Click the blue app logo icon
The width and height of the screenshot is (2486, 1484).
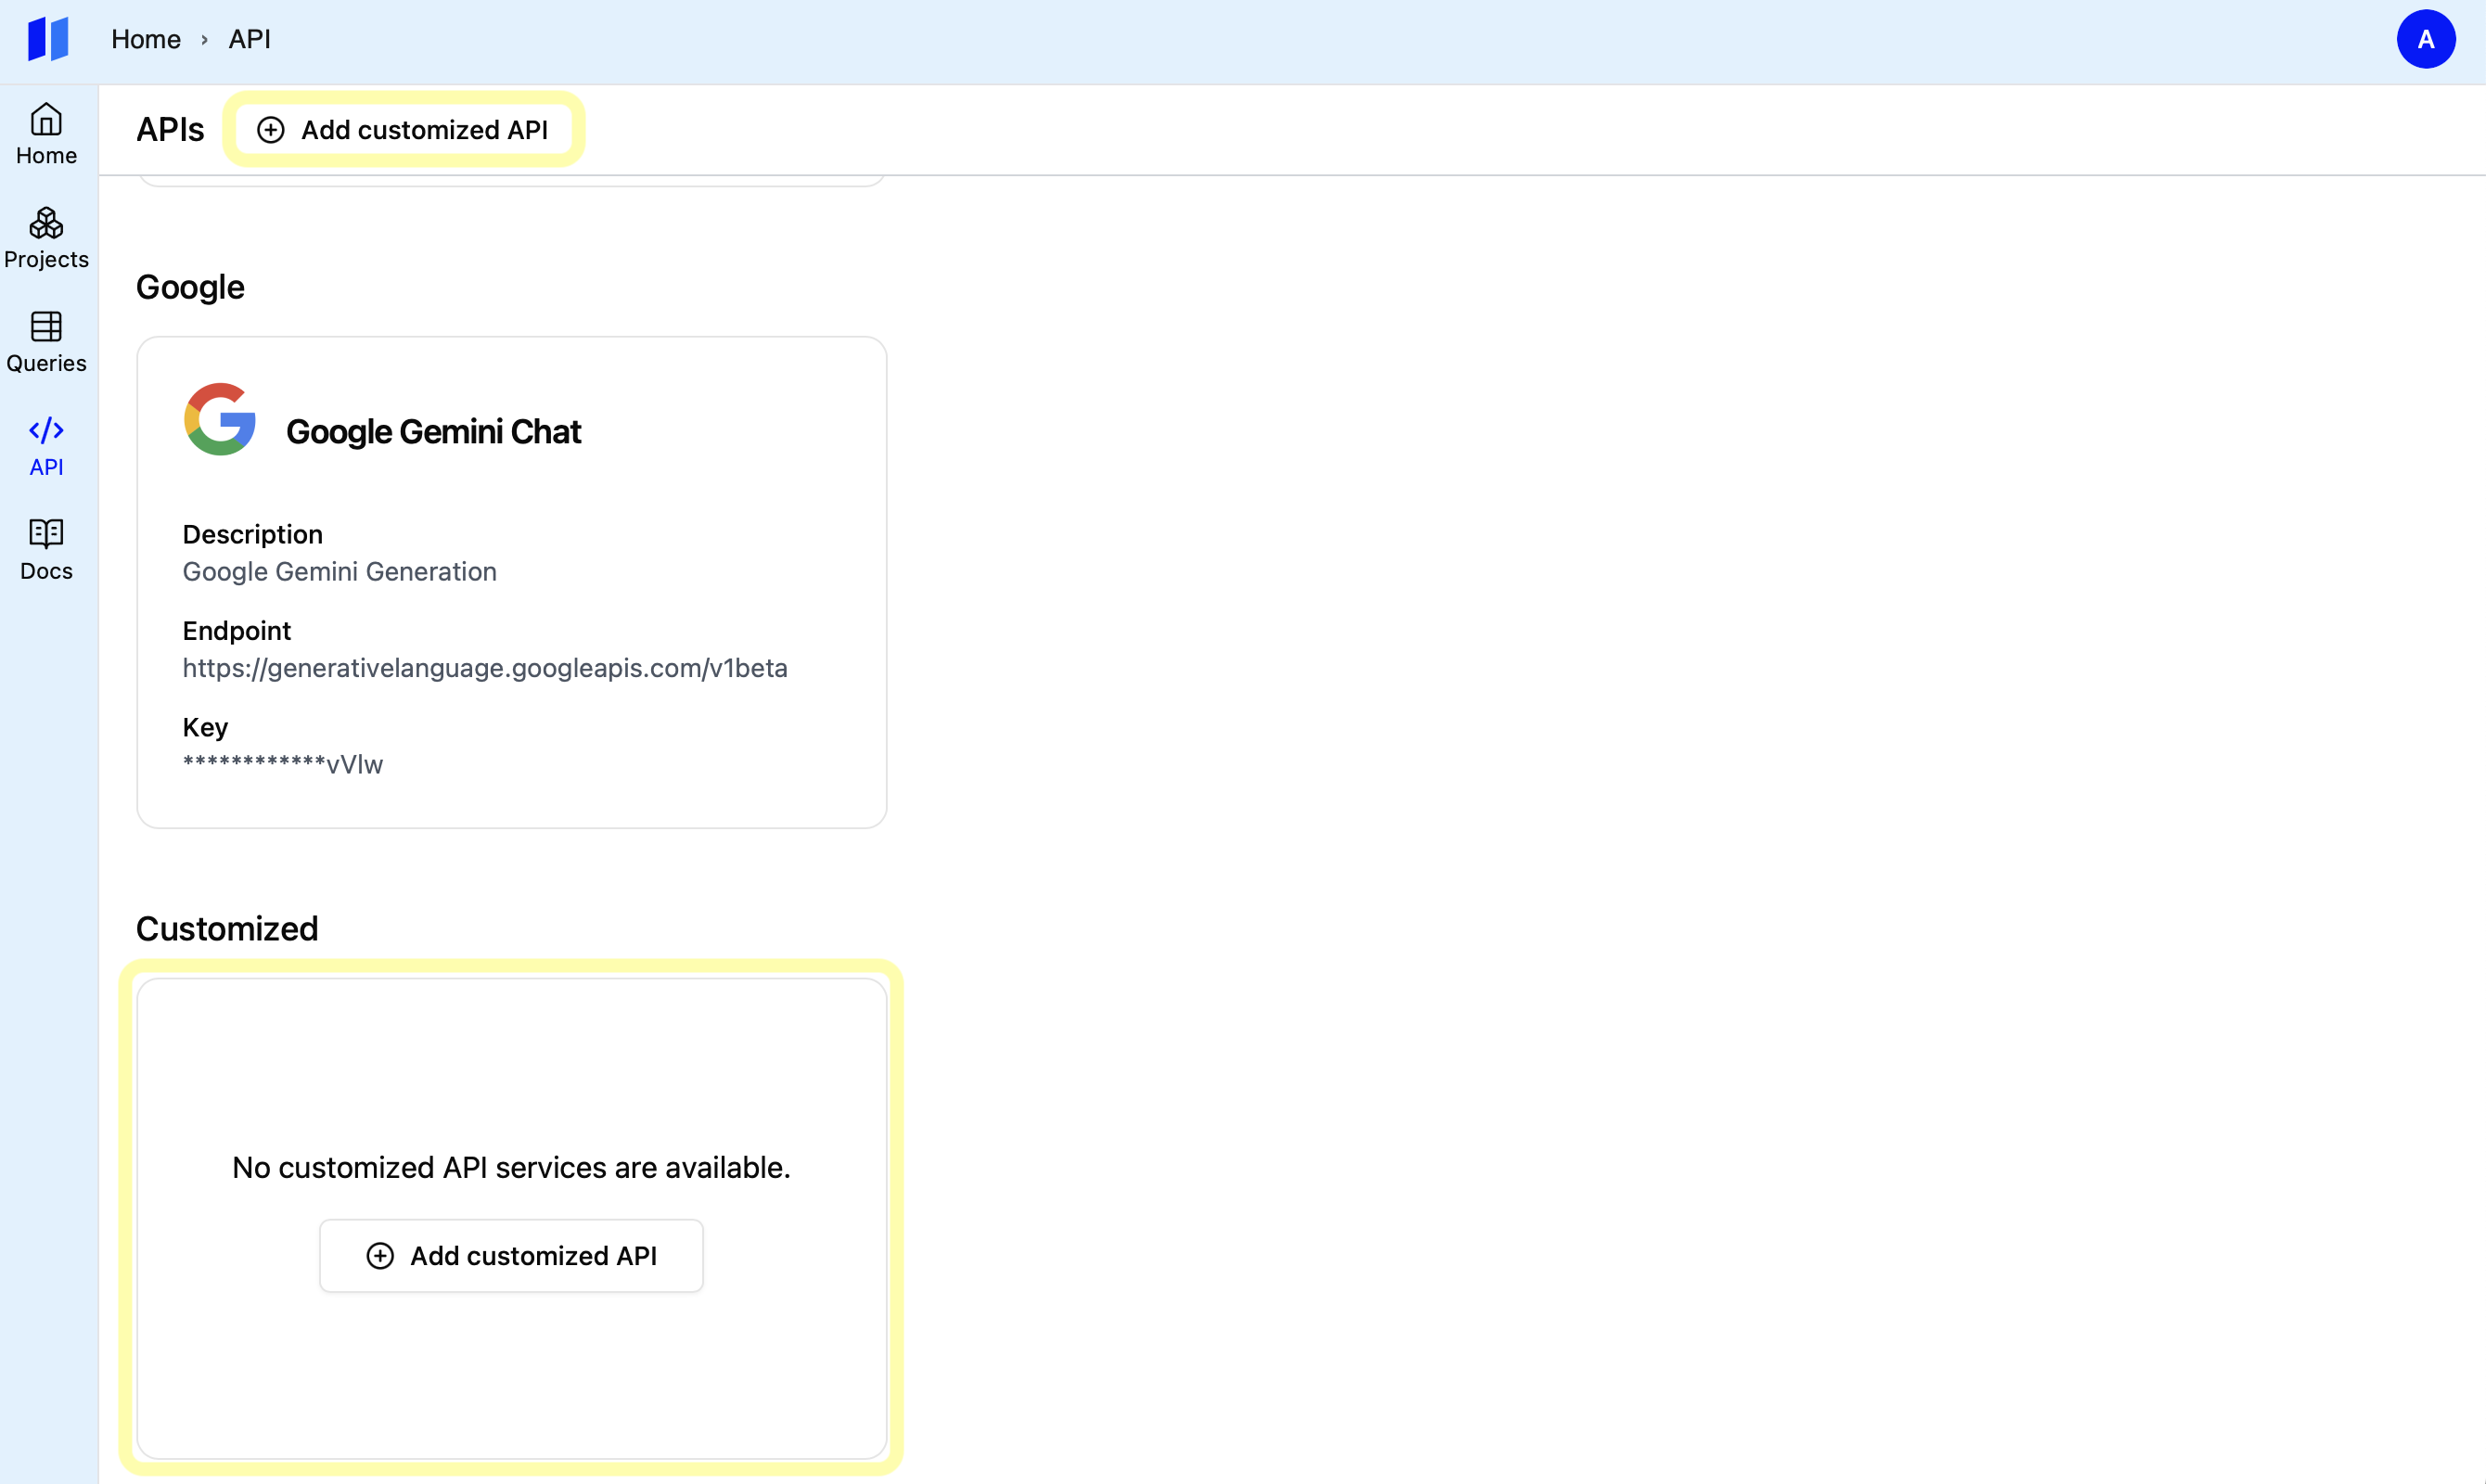48,39
